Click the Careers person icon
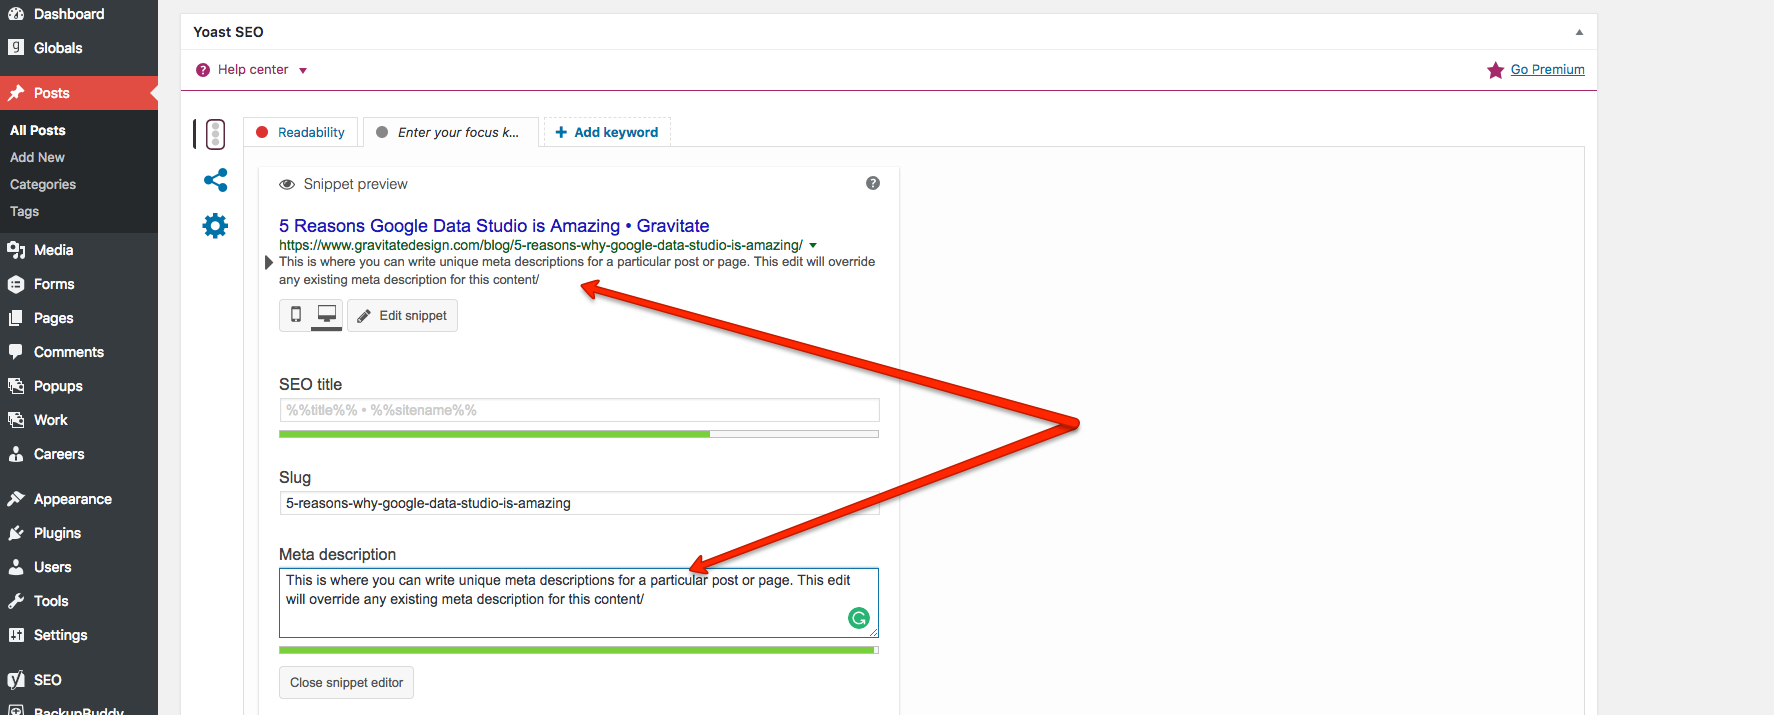1774x715 pixels. tap(16, 454)
